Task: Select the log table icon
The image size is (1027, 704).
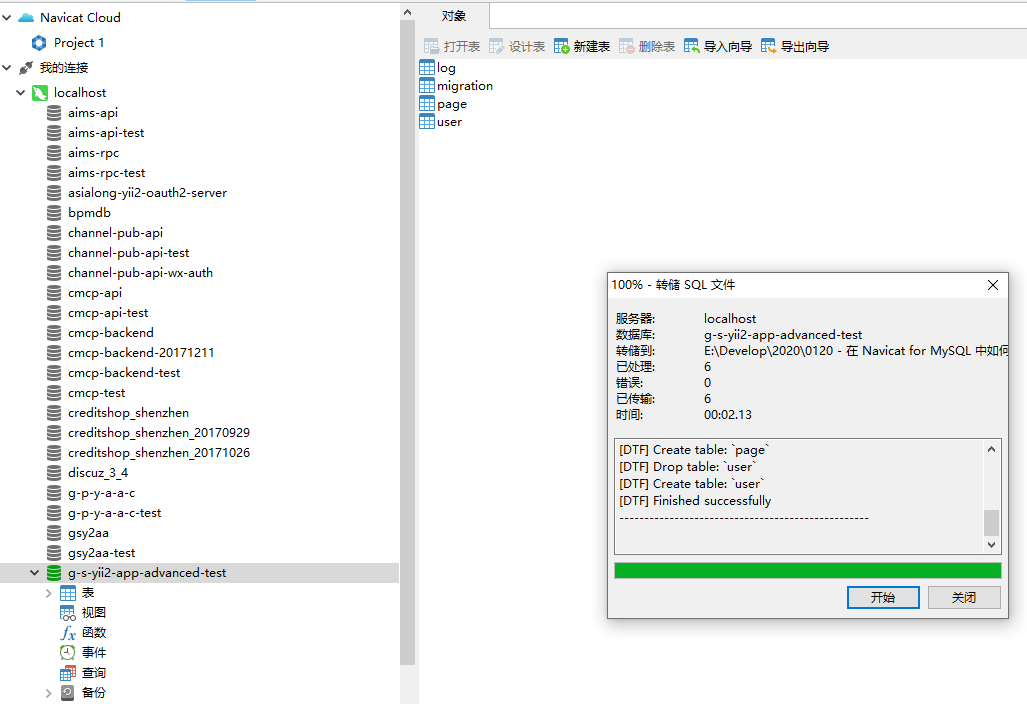Action: pyautogui.click(x=427, y=67)
